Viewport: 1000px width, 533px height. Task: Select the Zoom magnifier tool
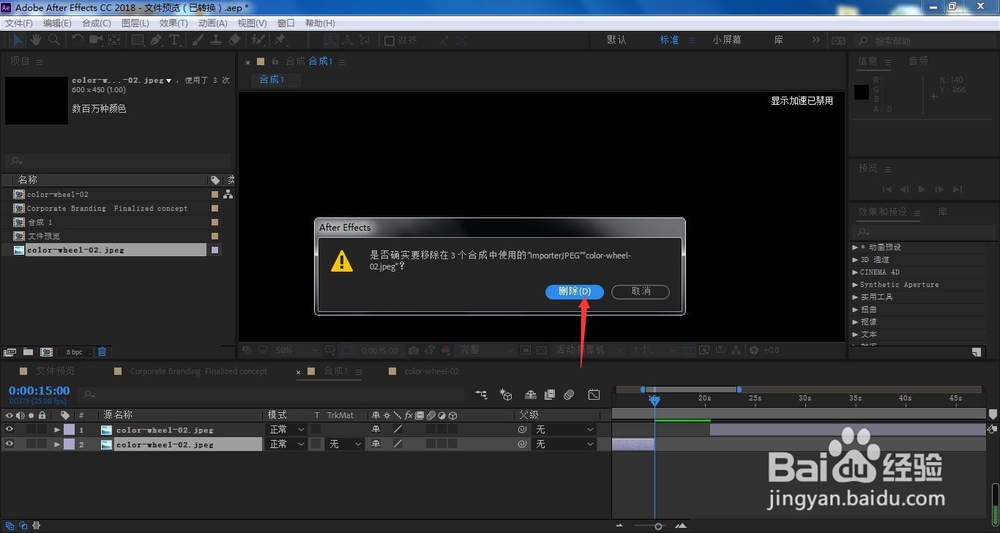54,40
